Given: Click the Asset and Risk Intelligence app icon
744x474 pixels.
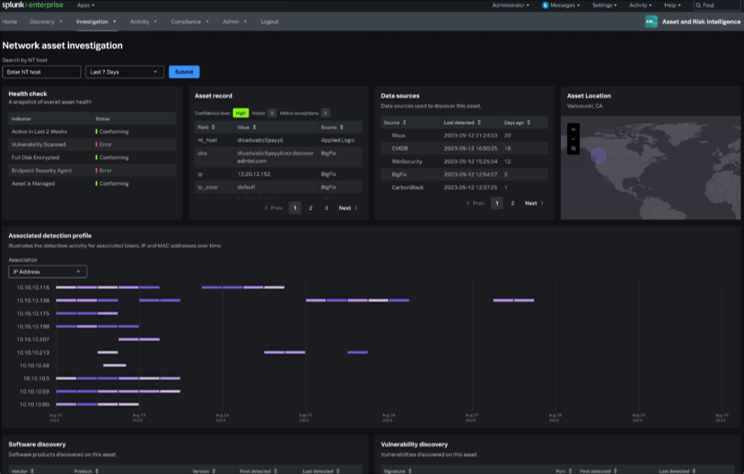Looking at the screenshot, I should 651,20.
